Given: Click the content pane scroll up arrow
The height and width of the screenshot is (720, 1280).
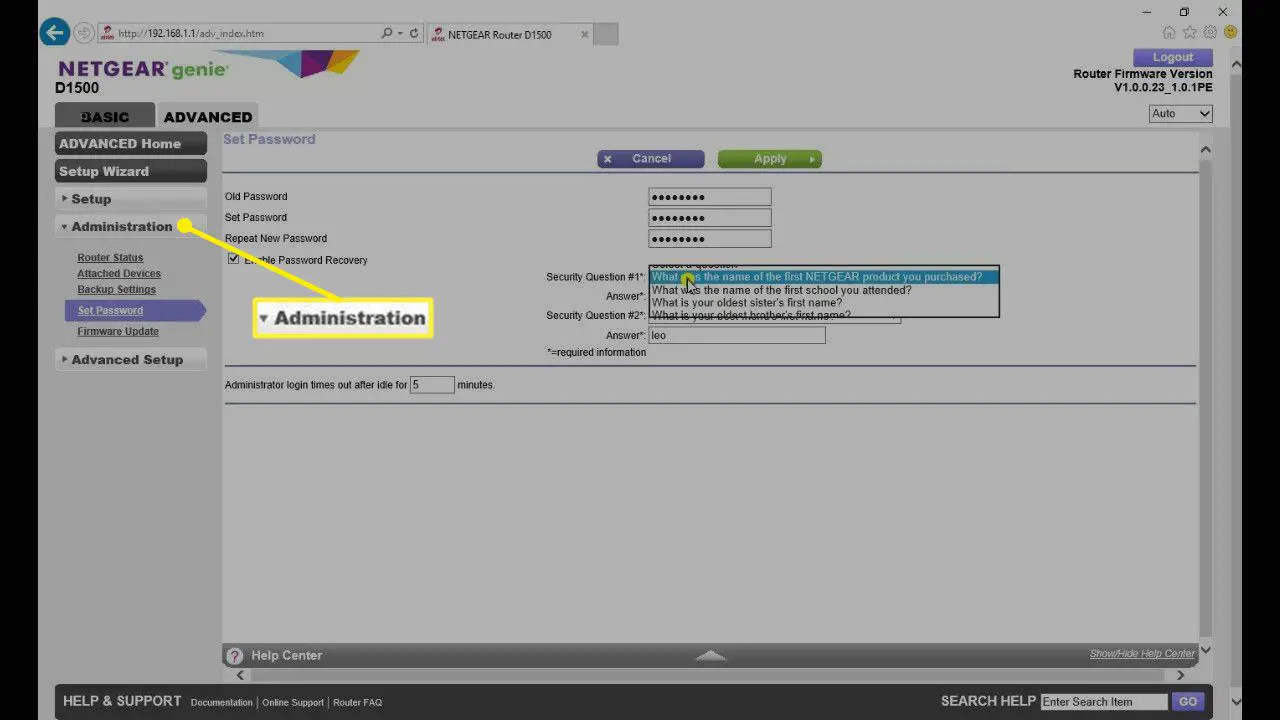Looking at the screenshot, I should pyautogui.click(x=1205, y=151).
